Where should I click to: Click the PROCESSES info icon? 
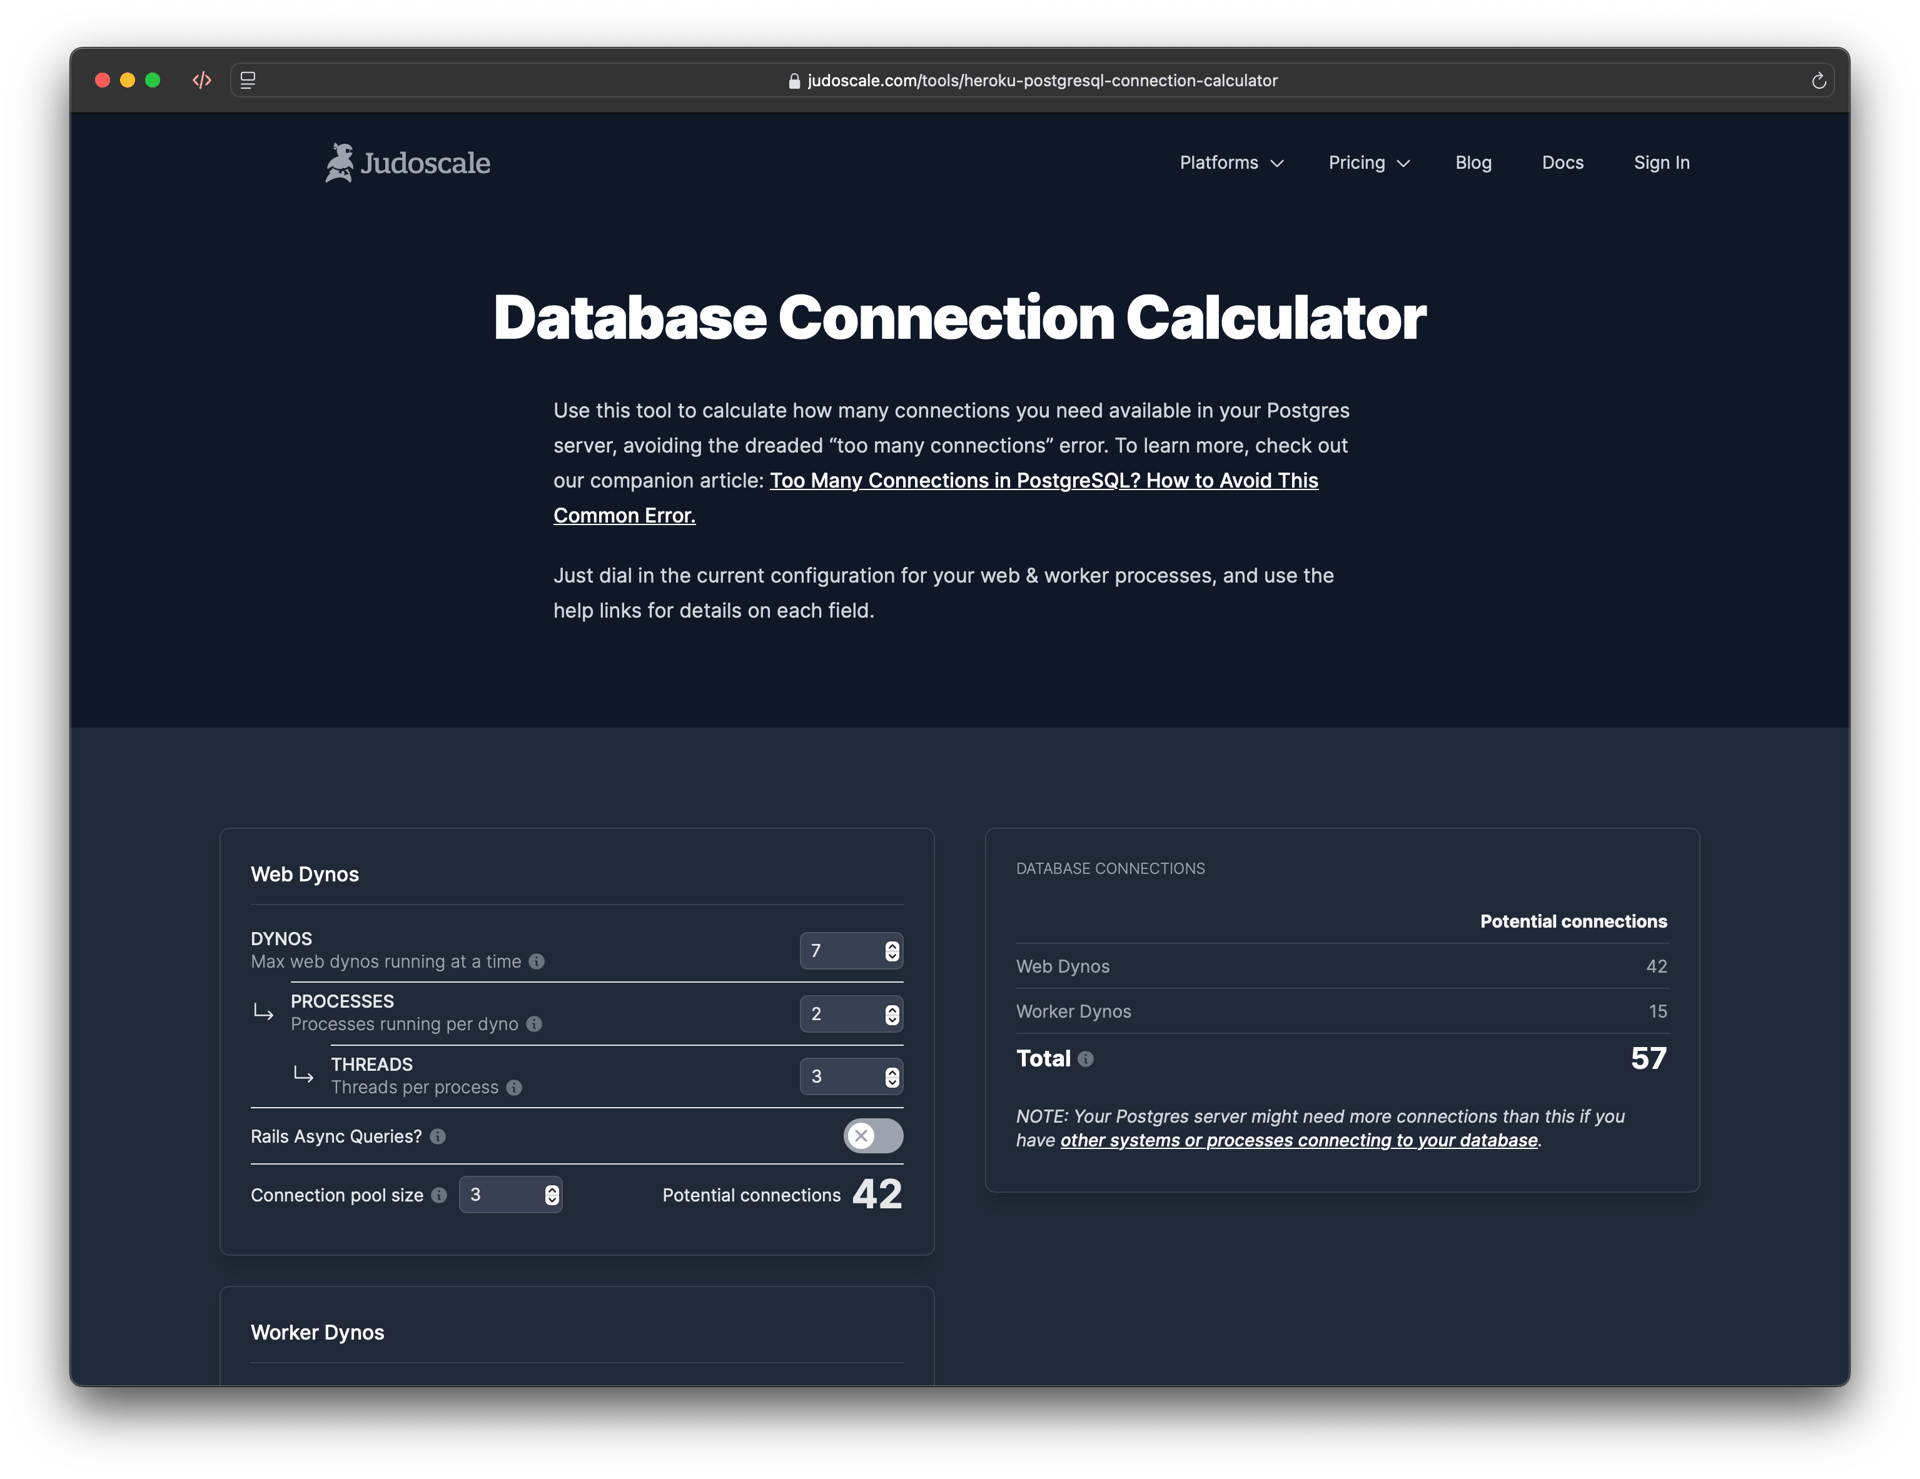tap(535, 1024)
